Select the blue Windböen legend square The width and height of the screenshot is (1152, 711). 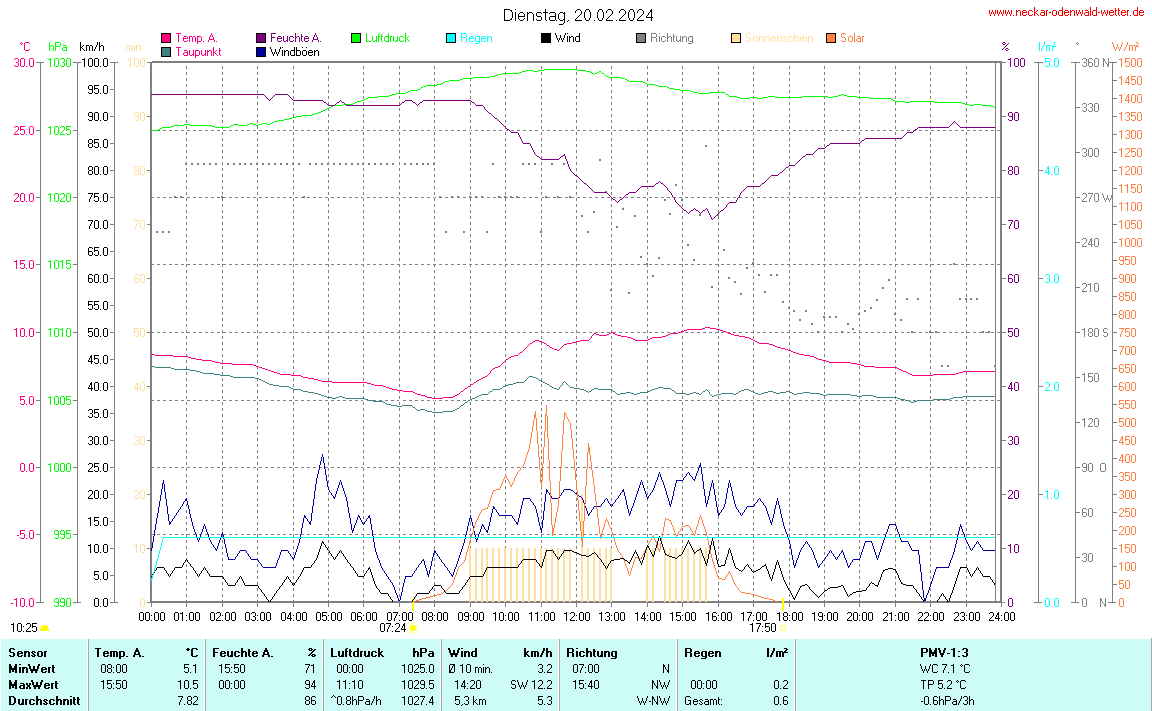click(x=261, y=51)
